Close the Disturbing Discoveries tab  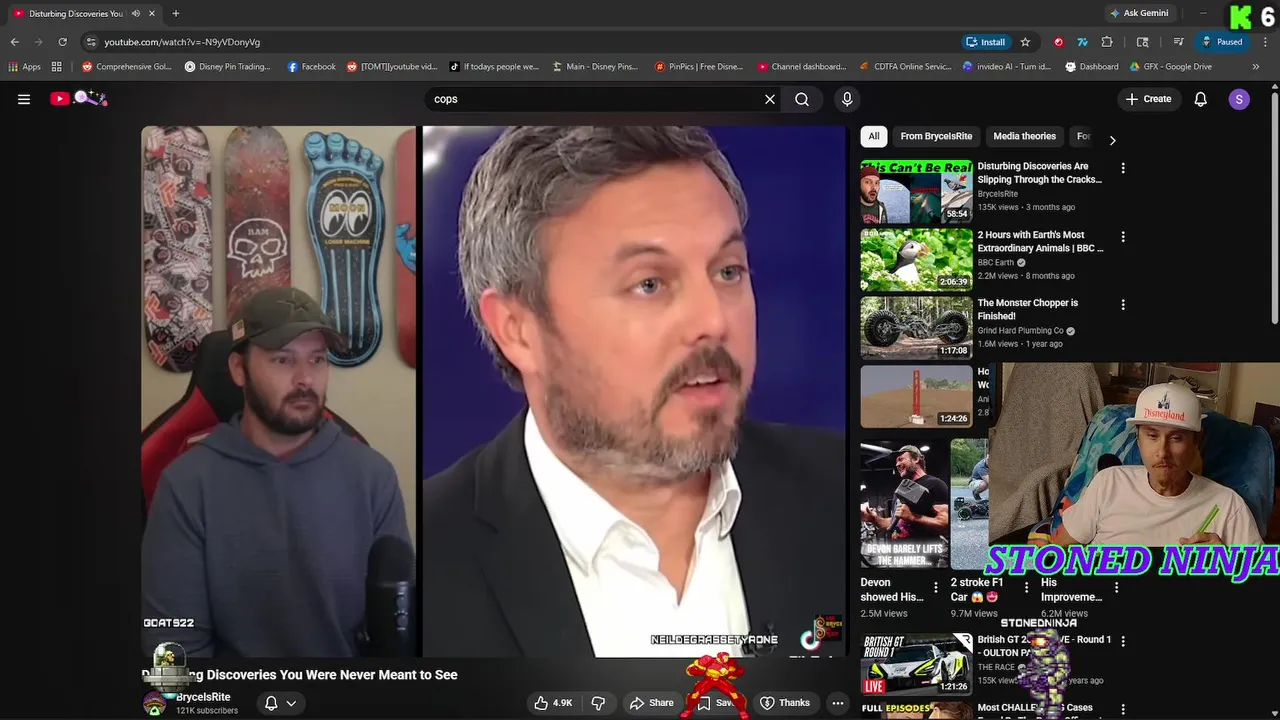click(152, 14)
